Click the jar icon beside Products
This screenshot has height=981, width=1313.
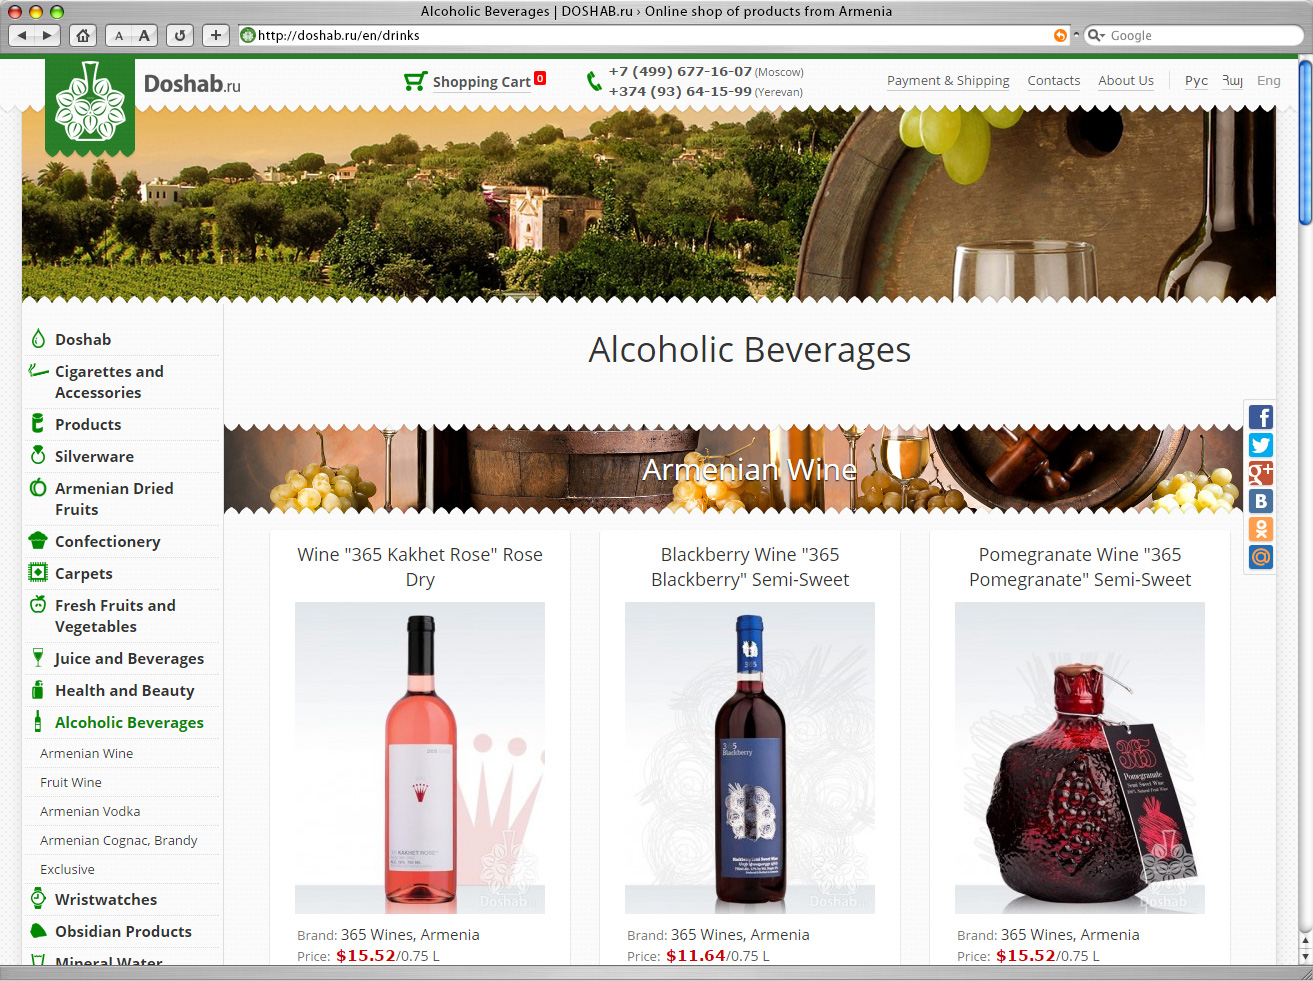(x=38, y=423)
